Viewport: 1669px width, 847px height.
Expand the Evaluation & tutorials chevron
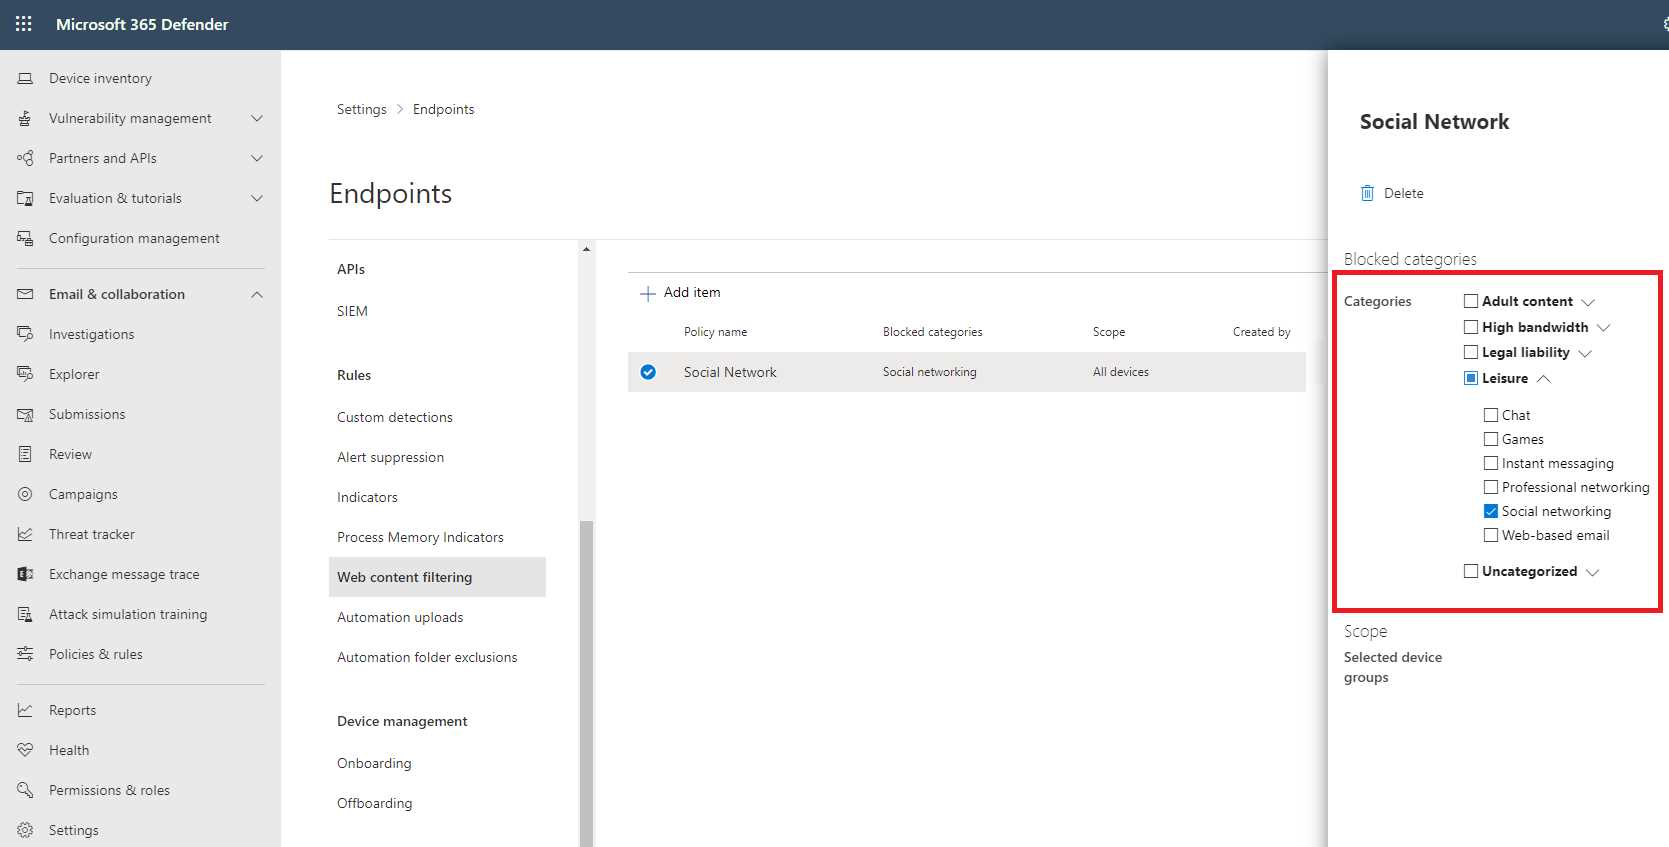click(257, 198)
